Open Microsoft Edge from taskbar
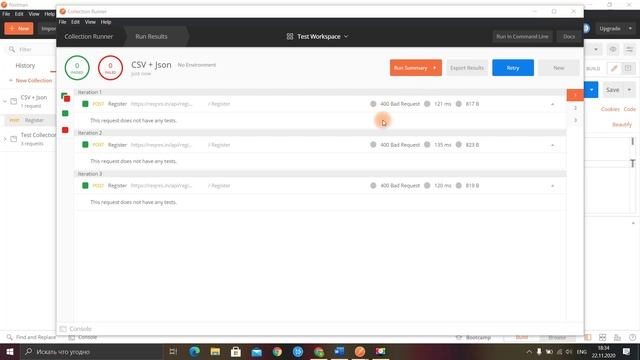Image resolution: width=640 pixels, height=360 pixels. pos(194,351)
